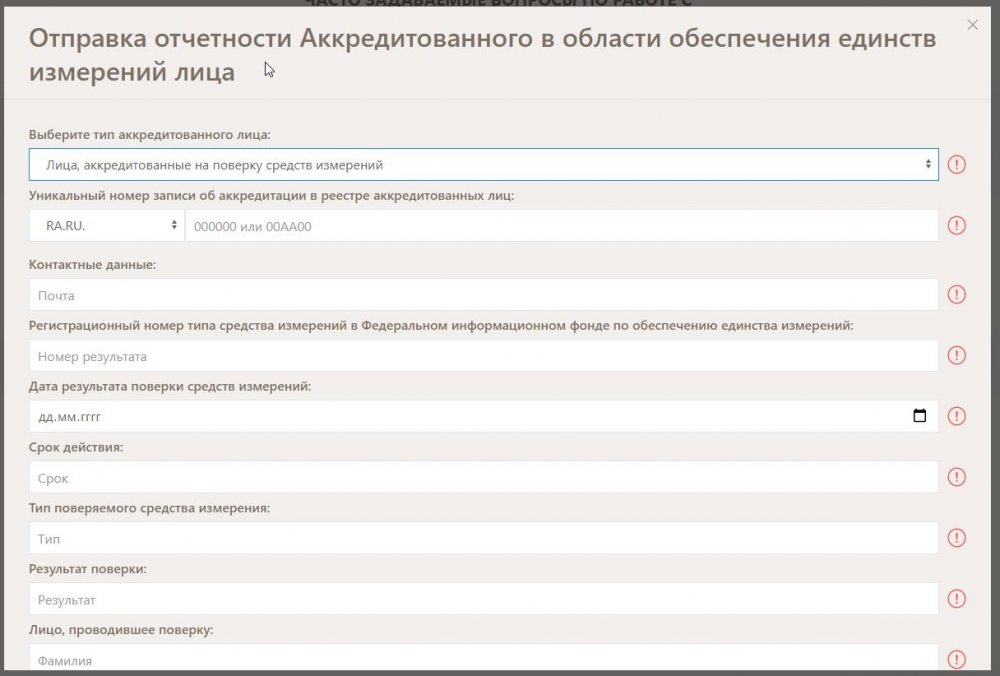Focus the Срок validity period field
The width and height of the screenshot is (1000, 676).
pyautogui.click(x=483, y=477)
